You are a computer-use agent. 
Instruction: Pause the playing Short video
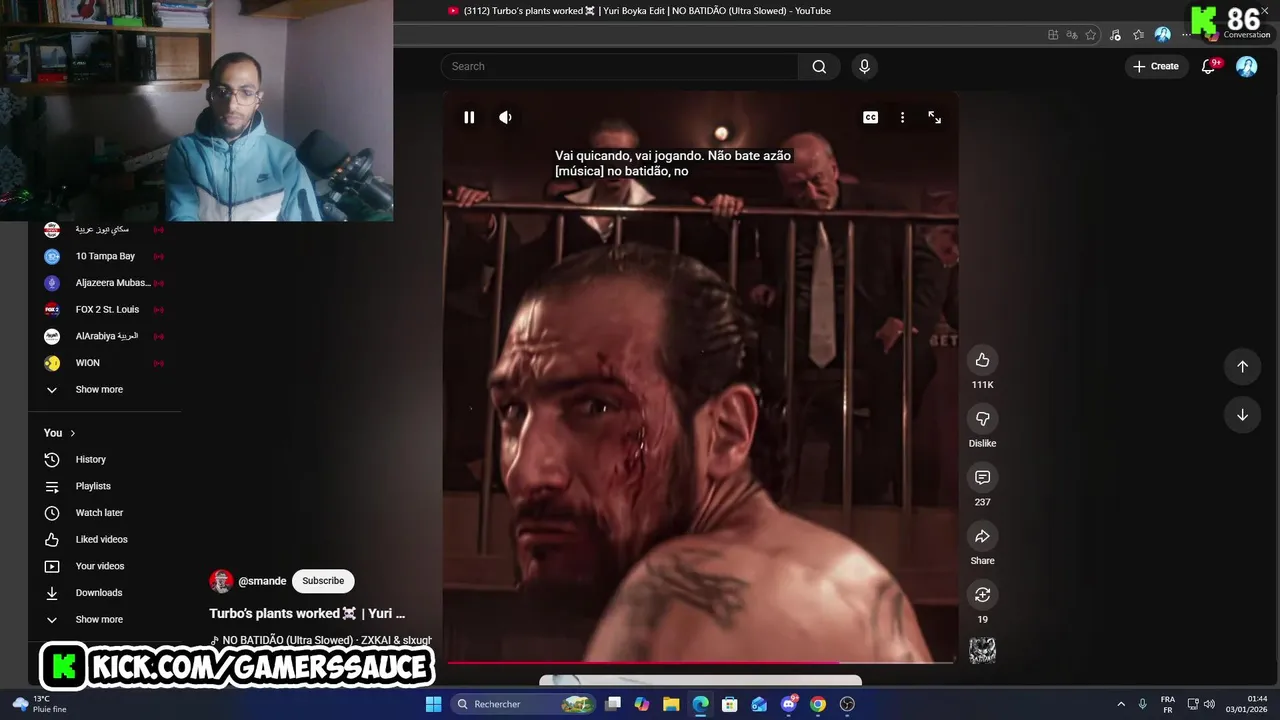coord(469,117)
